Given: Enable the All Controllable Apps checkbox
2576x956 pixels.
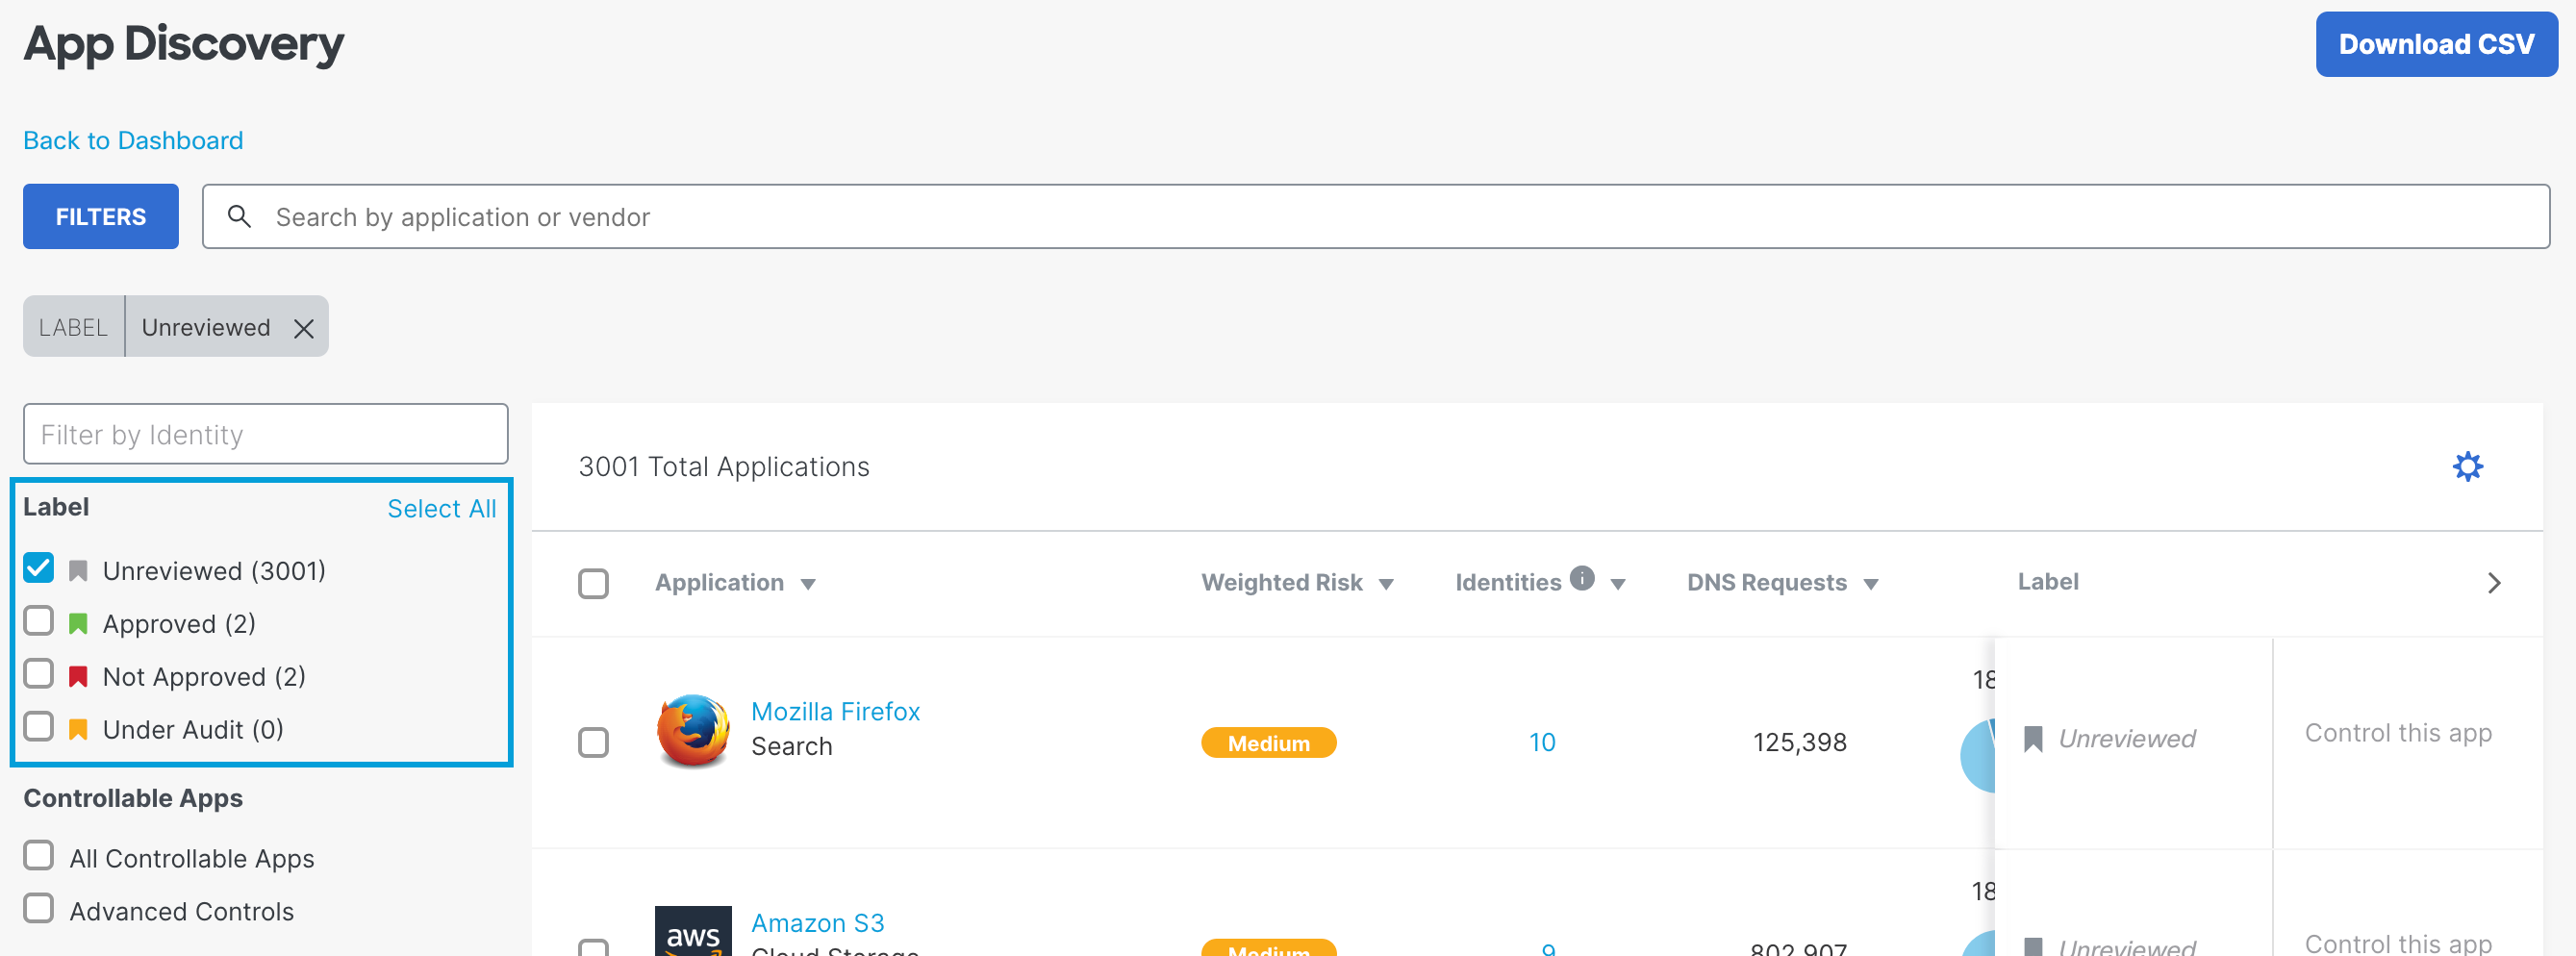Looking at the screenshot, I should click(x=39, y=855).
